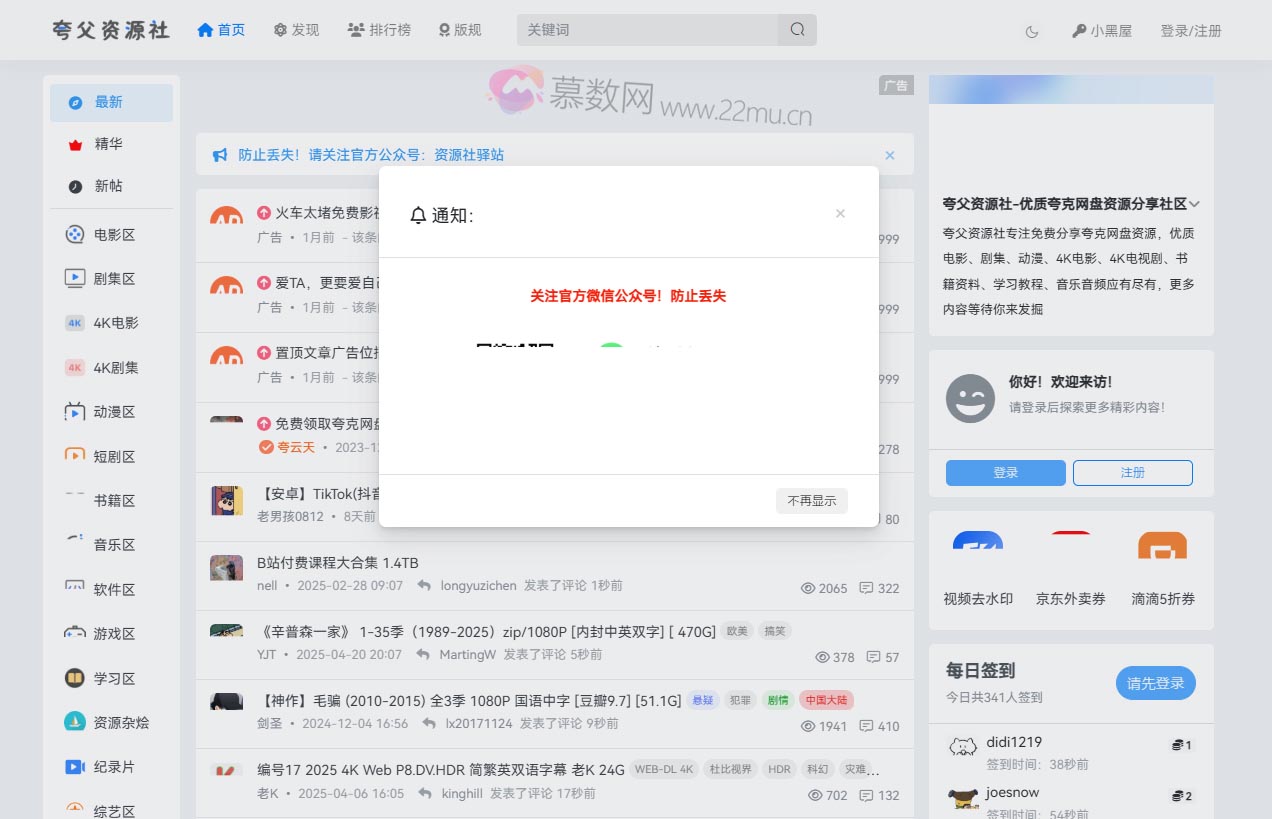Select the 4K电影 category icon
Image resolution: width=1272 pixels, height=819 pixels.
[74, 322]
